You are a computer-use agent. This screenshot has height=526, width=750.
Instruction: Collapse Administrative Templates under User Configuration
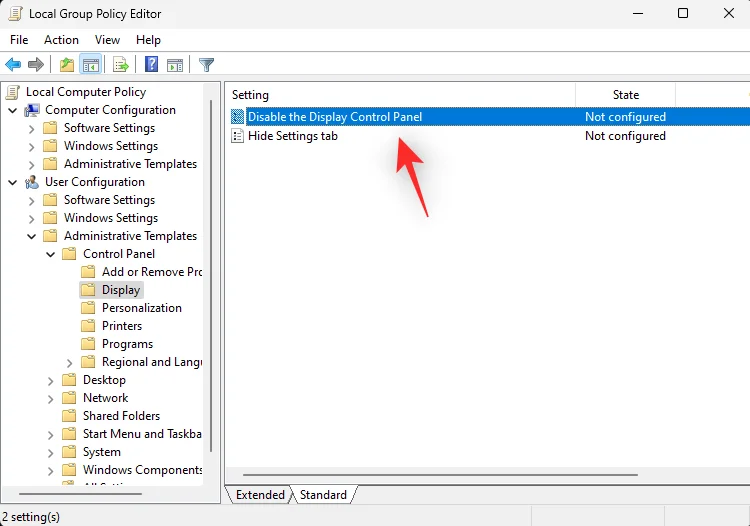pos(32,236)
